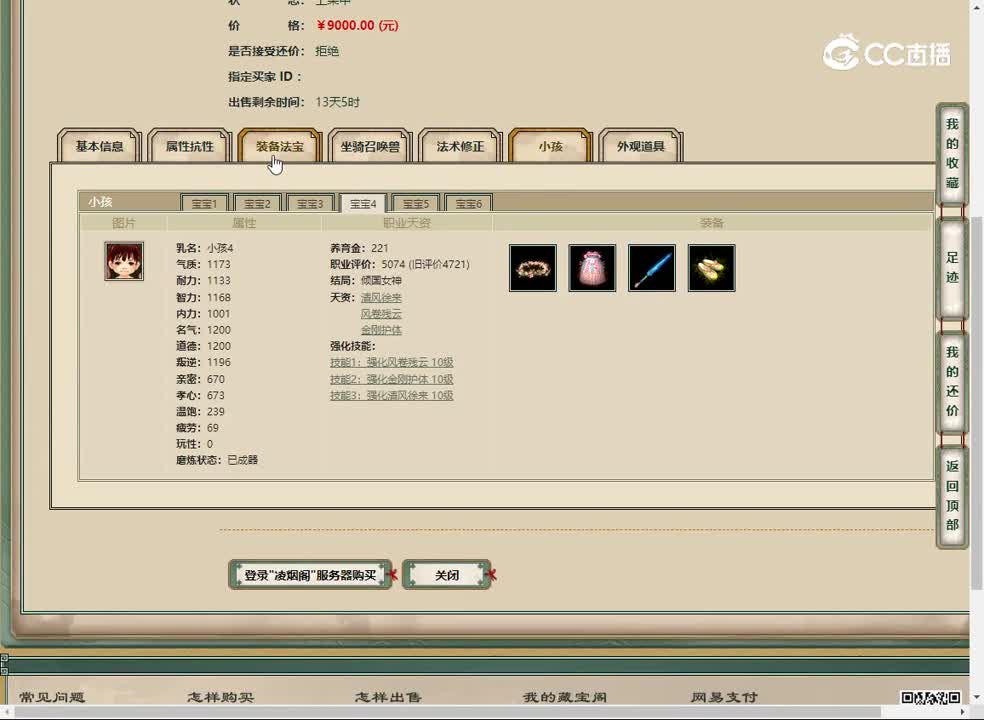This screenshot has height=720, width=984.
Task: Click the pink dress equipment icon
Action: coord(592,268)
